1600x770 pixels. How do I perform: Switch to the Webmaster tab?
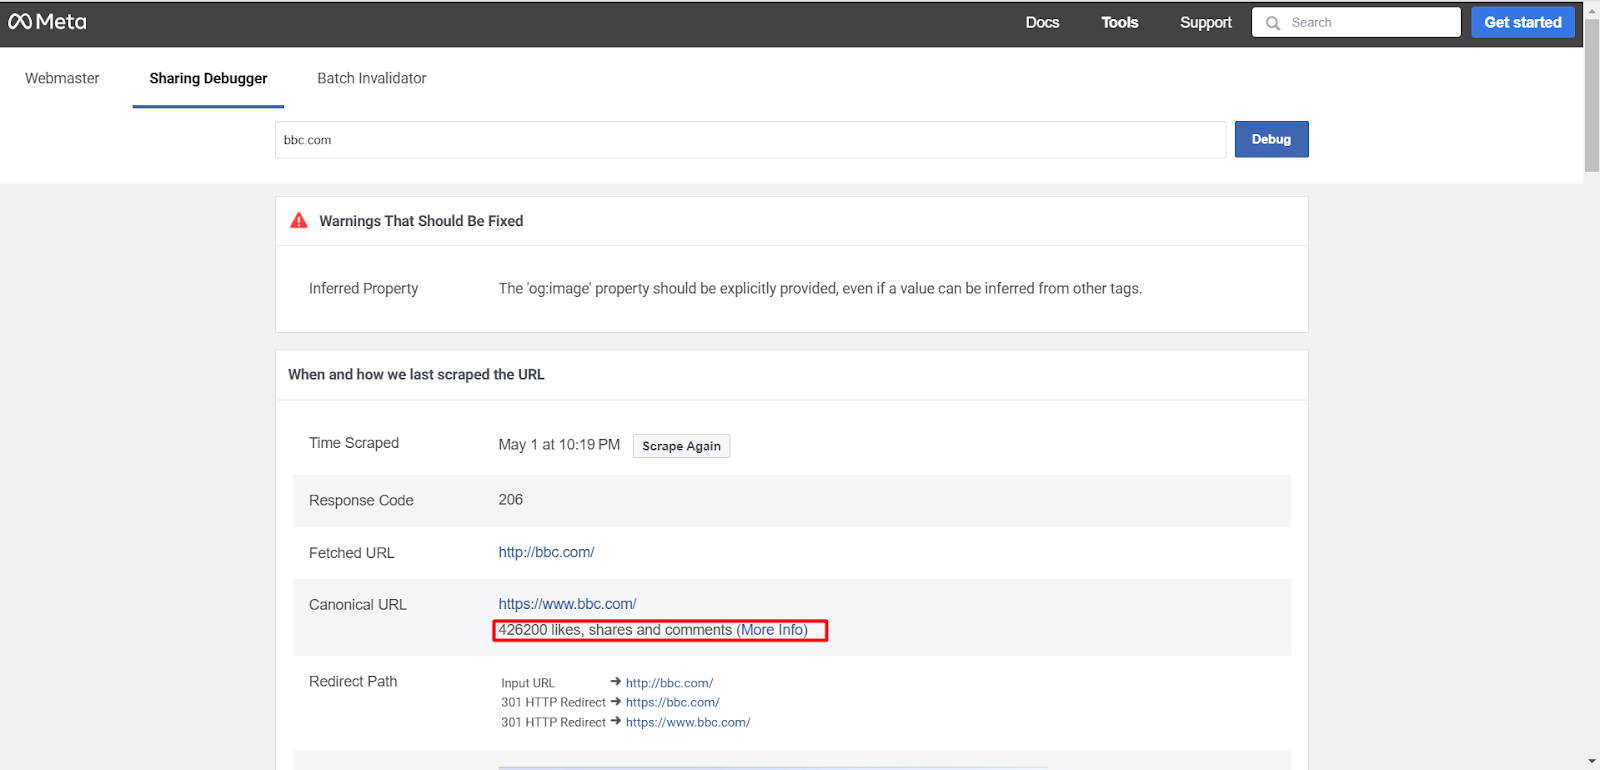coord(62,78)
